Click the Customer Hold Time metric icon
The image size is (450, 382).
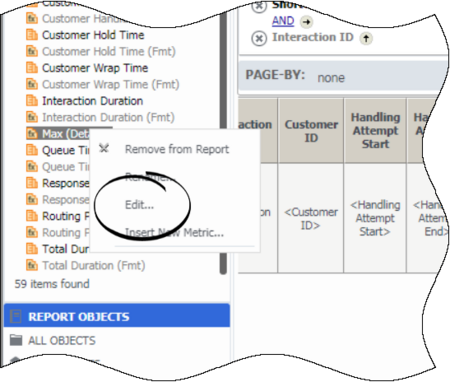32,35
